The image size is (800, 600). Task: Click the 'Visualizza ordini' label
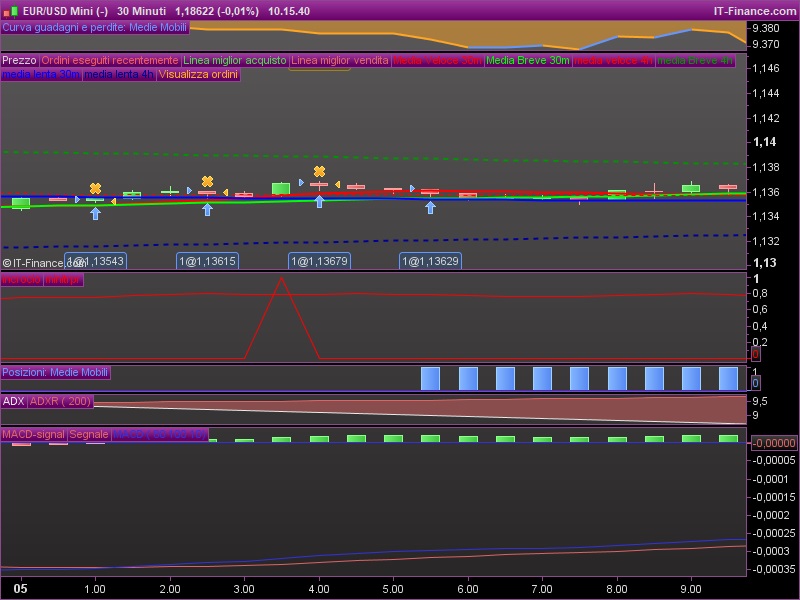click(198, 74)
